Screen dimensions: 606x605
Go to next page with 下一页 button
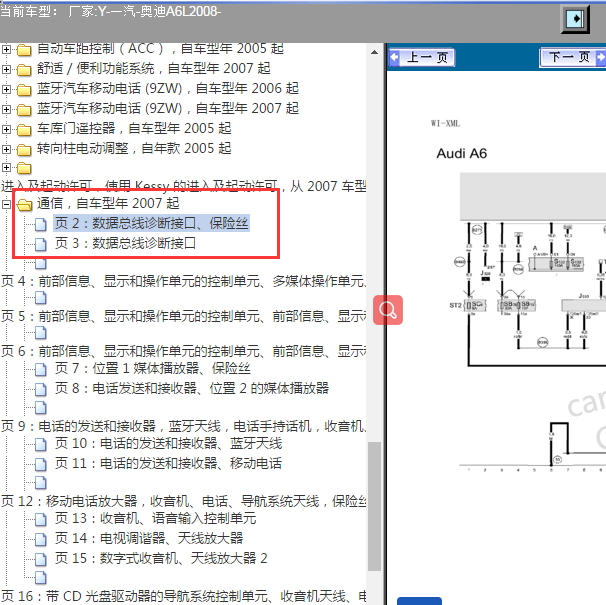(x=572, y=58)
